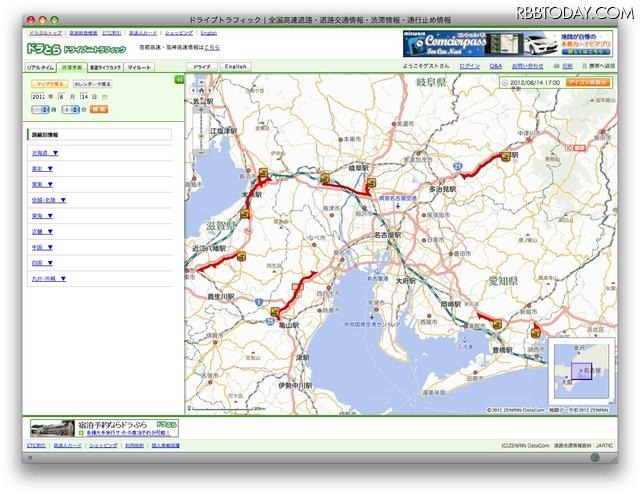Screen dimensions: 640x494
Task: Pan the map up with the arrow control
Action: click(x=201, y=84)
